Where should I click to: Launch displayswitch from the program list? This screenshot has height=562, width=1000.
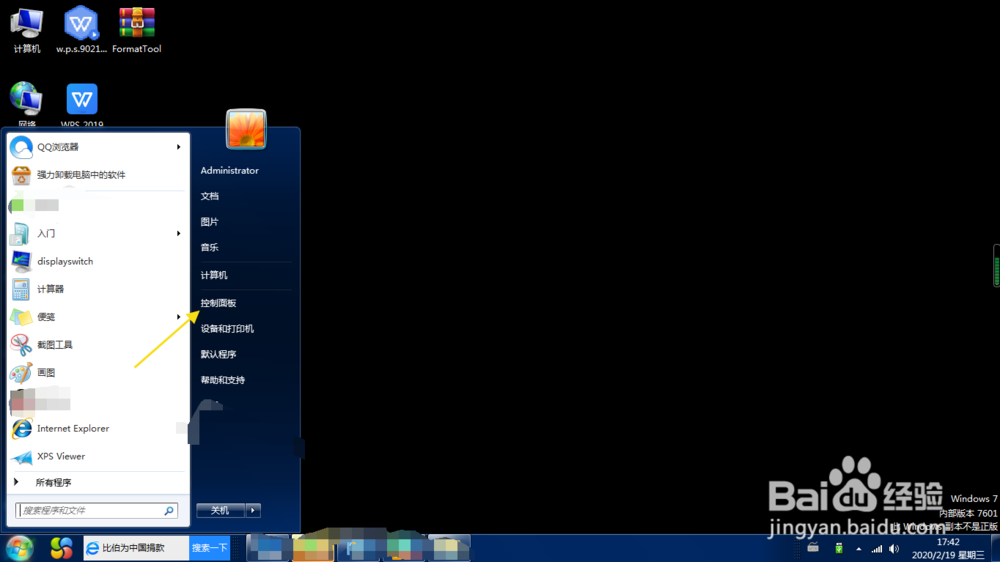tap(65, 262)
